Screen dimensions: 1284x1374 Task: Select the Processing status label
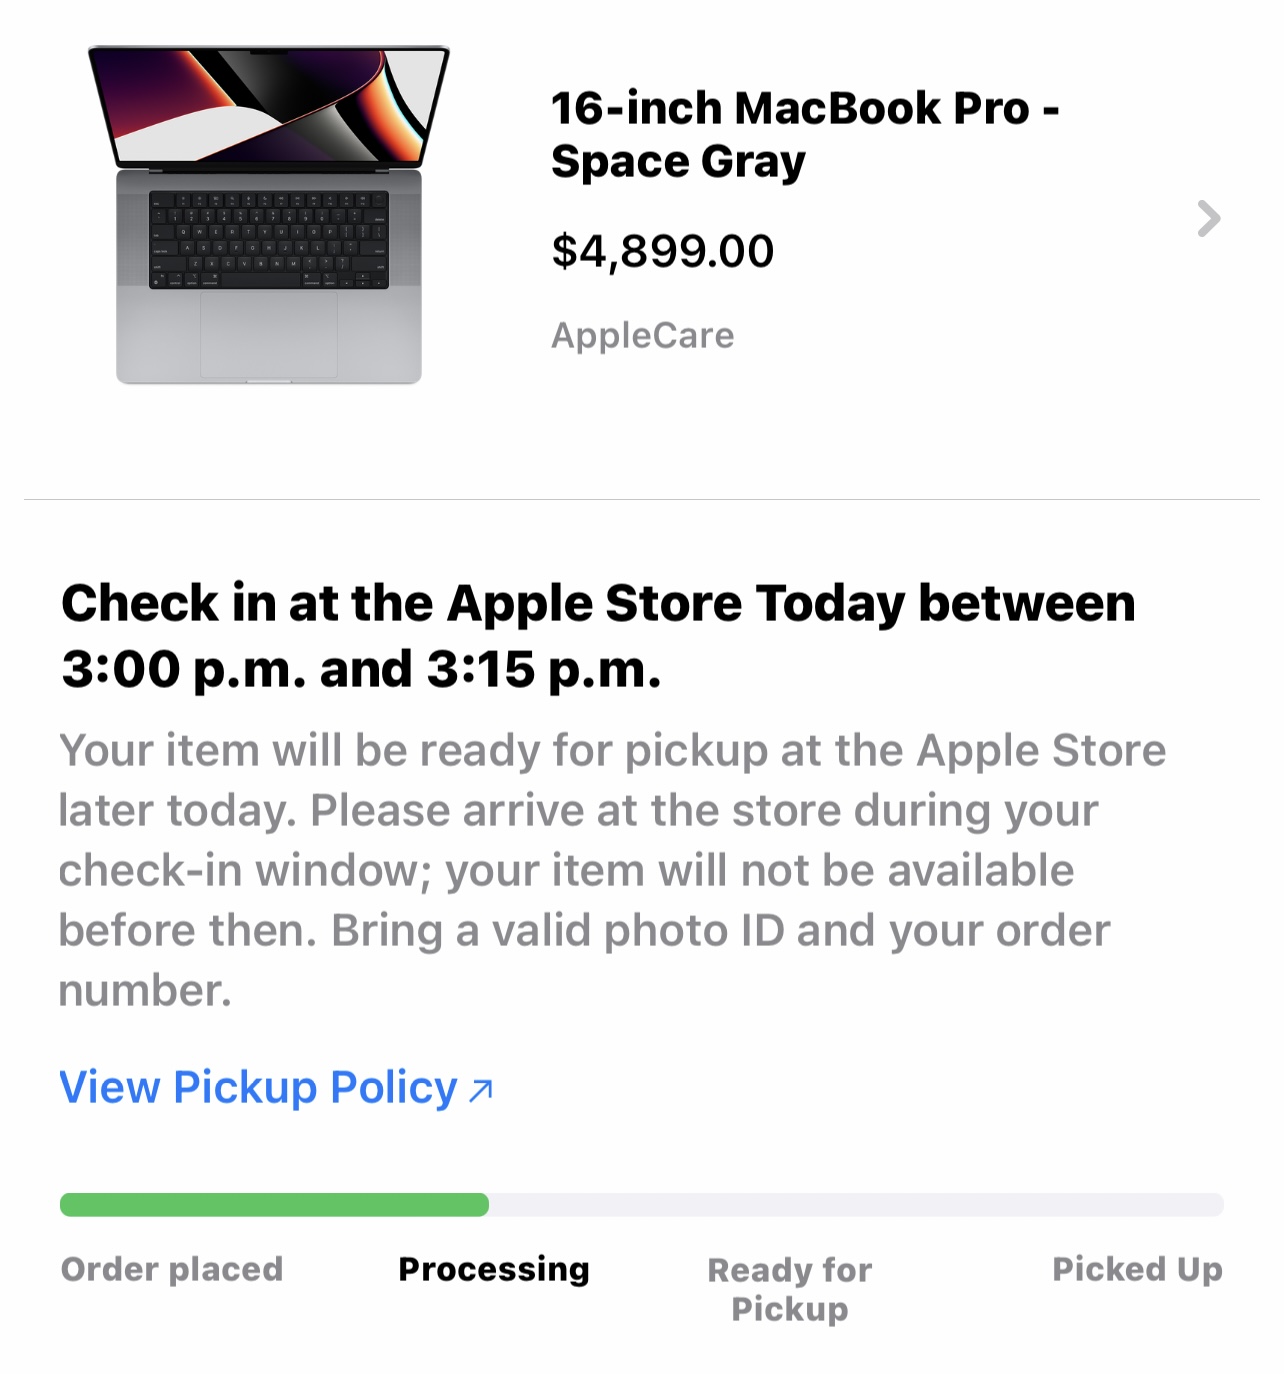point(494,1267)
